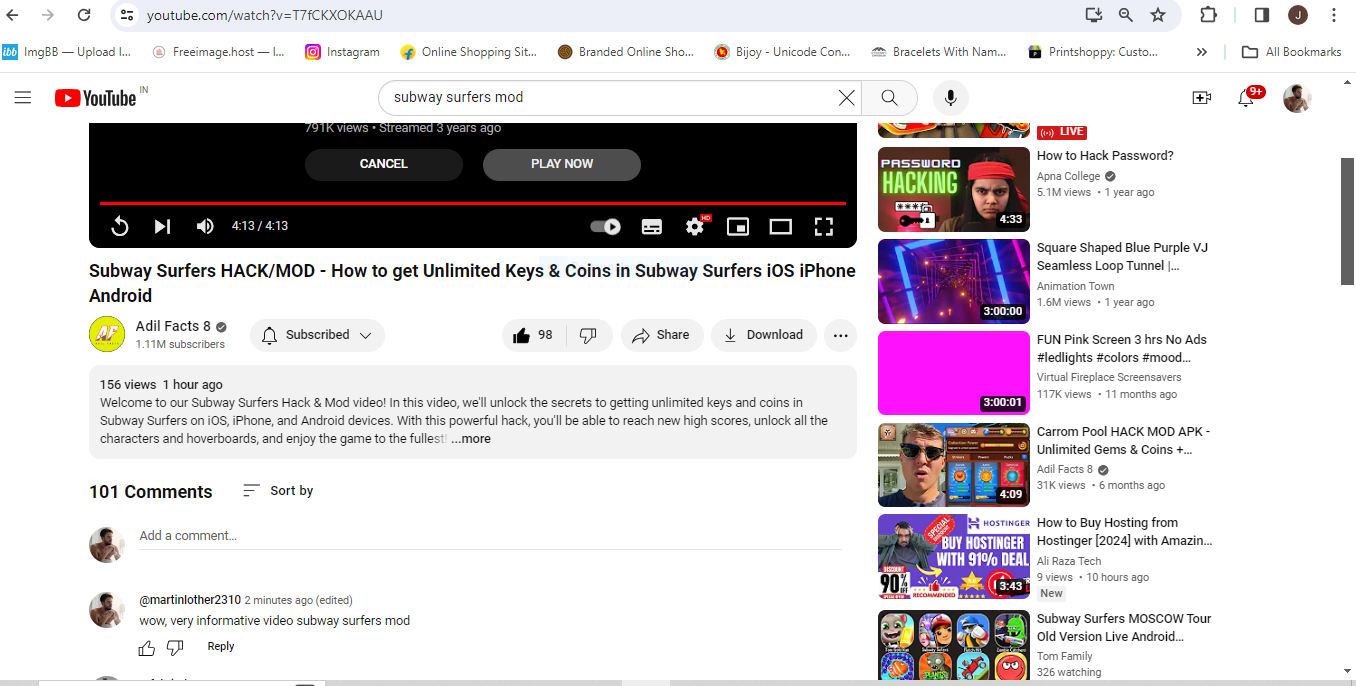Reply to martinlother2310's comment
Viewport: 1356px width, 686px height.
[221, 647]
